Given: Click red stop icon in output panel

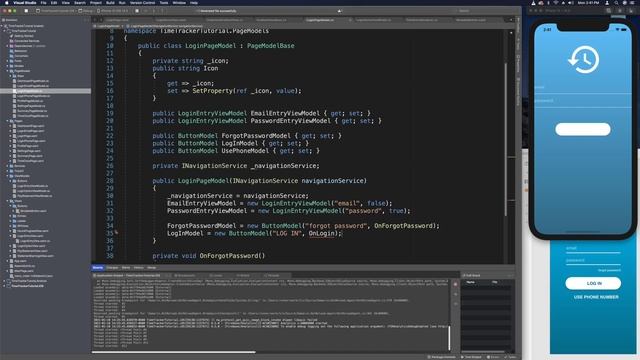Looking at the screenshot, I should (456, 284).
